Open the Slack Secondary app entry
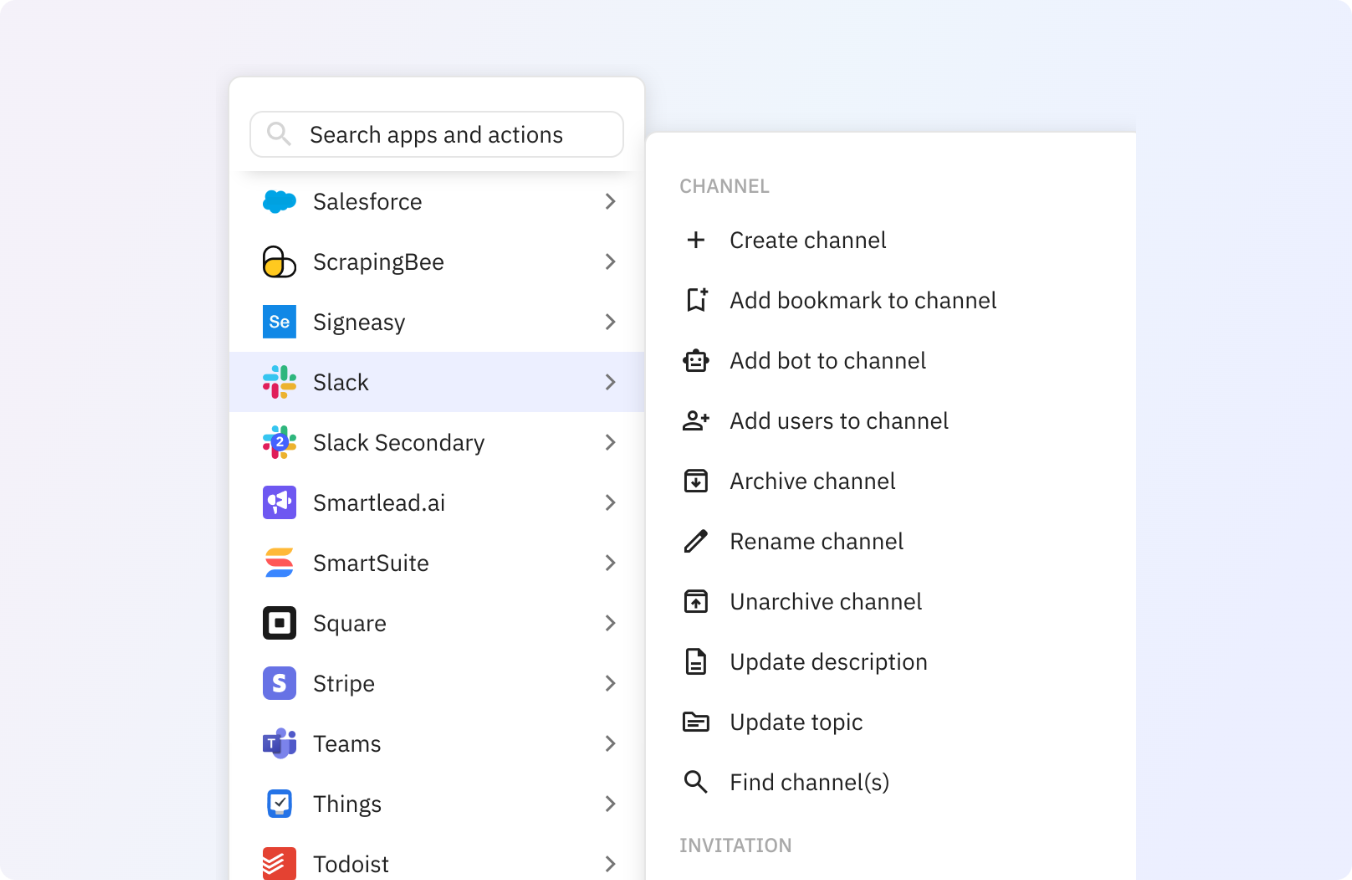The width and height of the screenshot is (1352, 880). pos(436,442)
